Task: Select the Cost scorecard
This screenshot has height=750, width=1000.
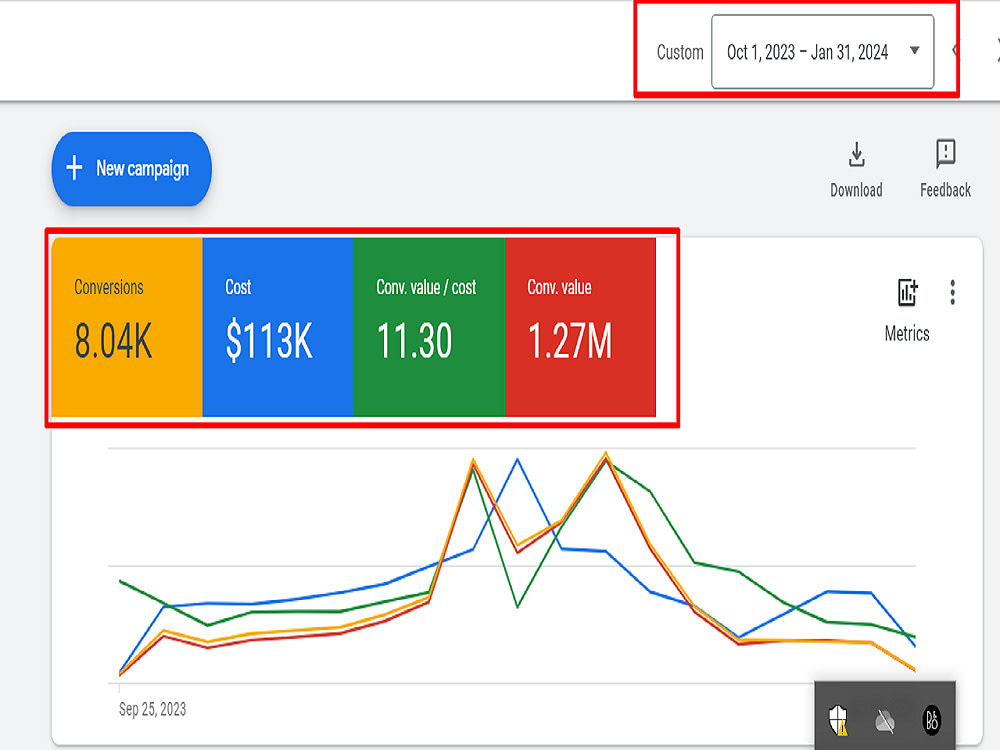Action: point(278,327)
